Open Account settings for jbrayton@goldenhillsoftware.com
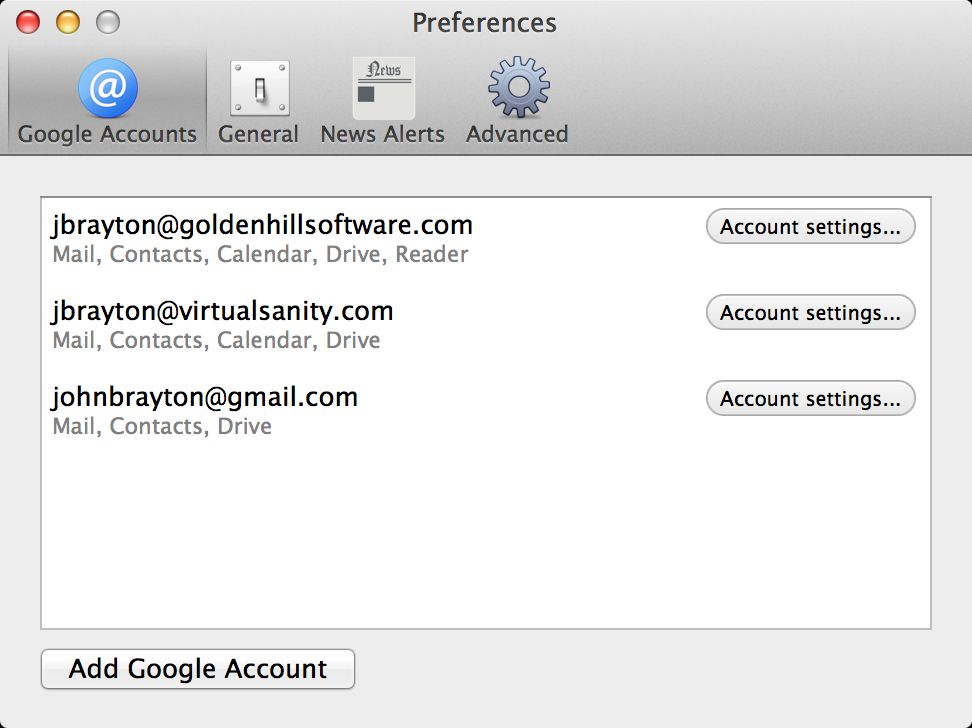The width and height of the screenshot is (972, 728). 810,227
